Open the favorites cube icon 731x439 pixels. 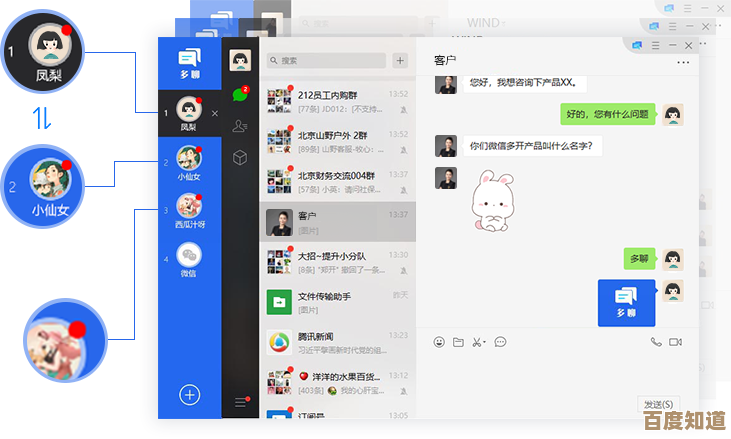click(x=240, y=157)
